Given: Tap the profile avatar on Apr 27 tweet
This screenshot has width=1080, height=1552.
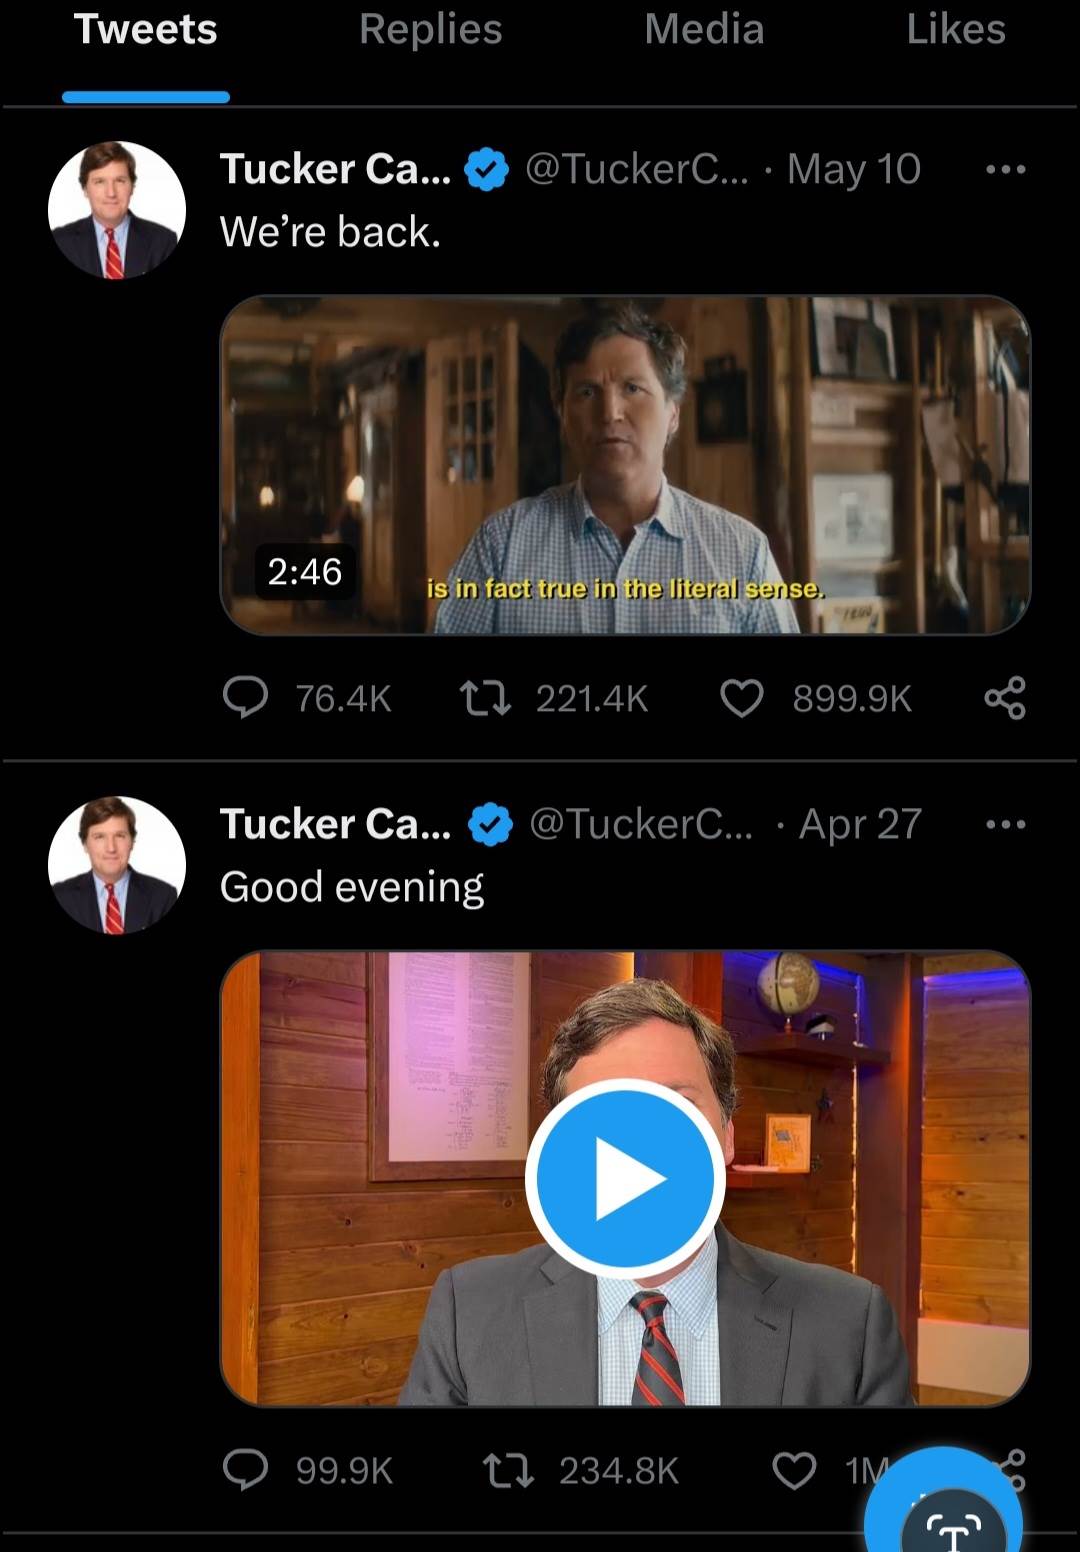Looking at the screenshot, I should point(117,865).
